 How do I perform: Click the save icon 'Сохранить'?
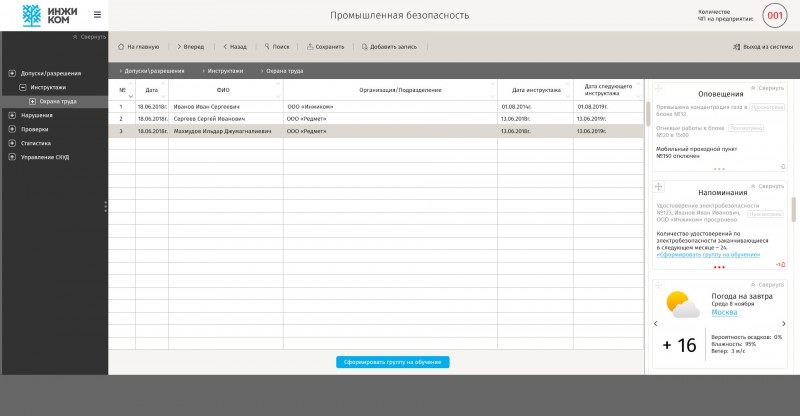pos(310,46)
